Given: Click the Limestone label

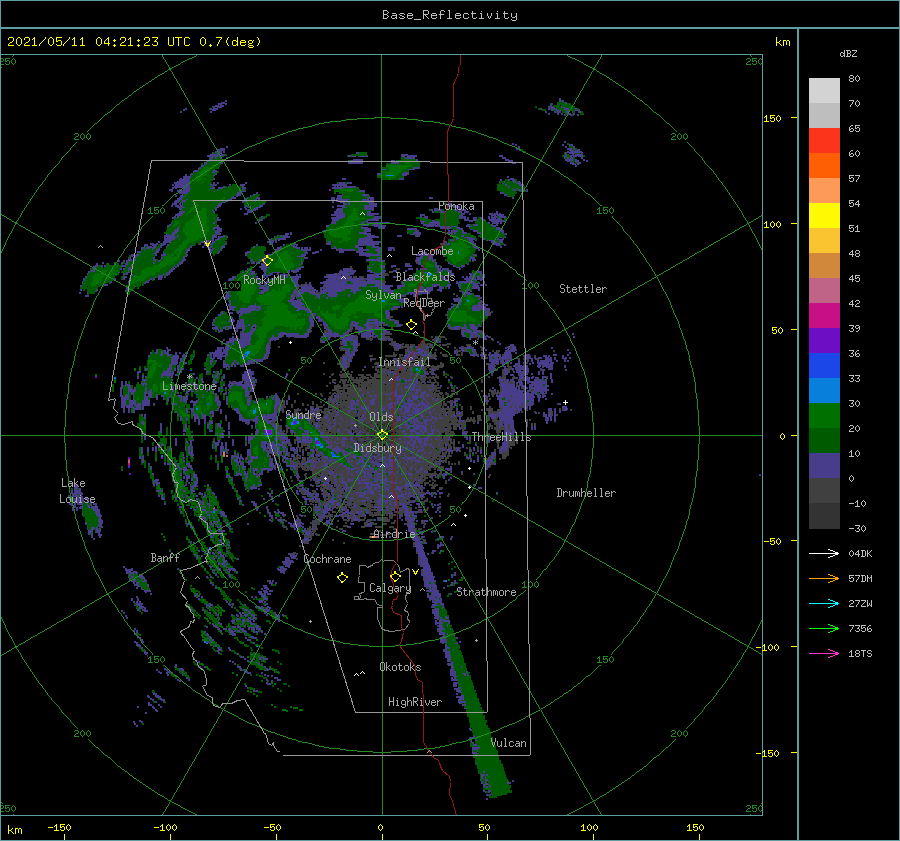Looking at the screenshot, I should click(189, 386).
